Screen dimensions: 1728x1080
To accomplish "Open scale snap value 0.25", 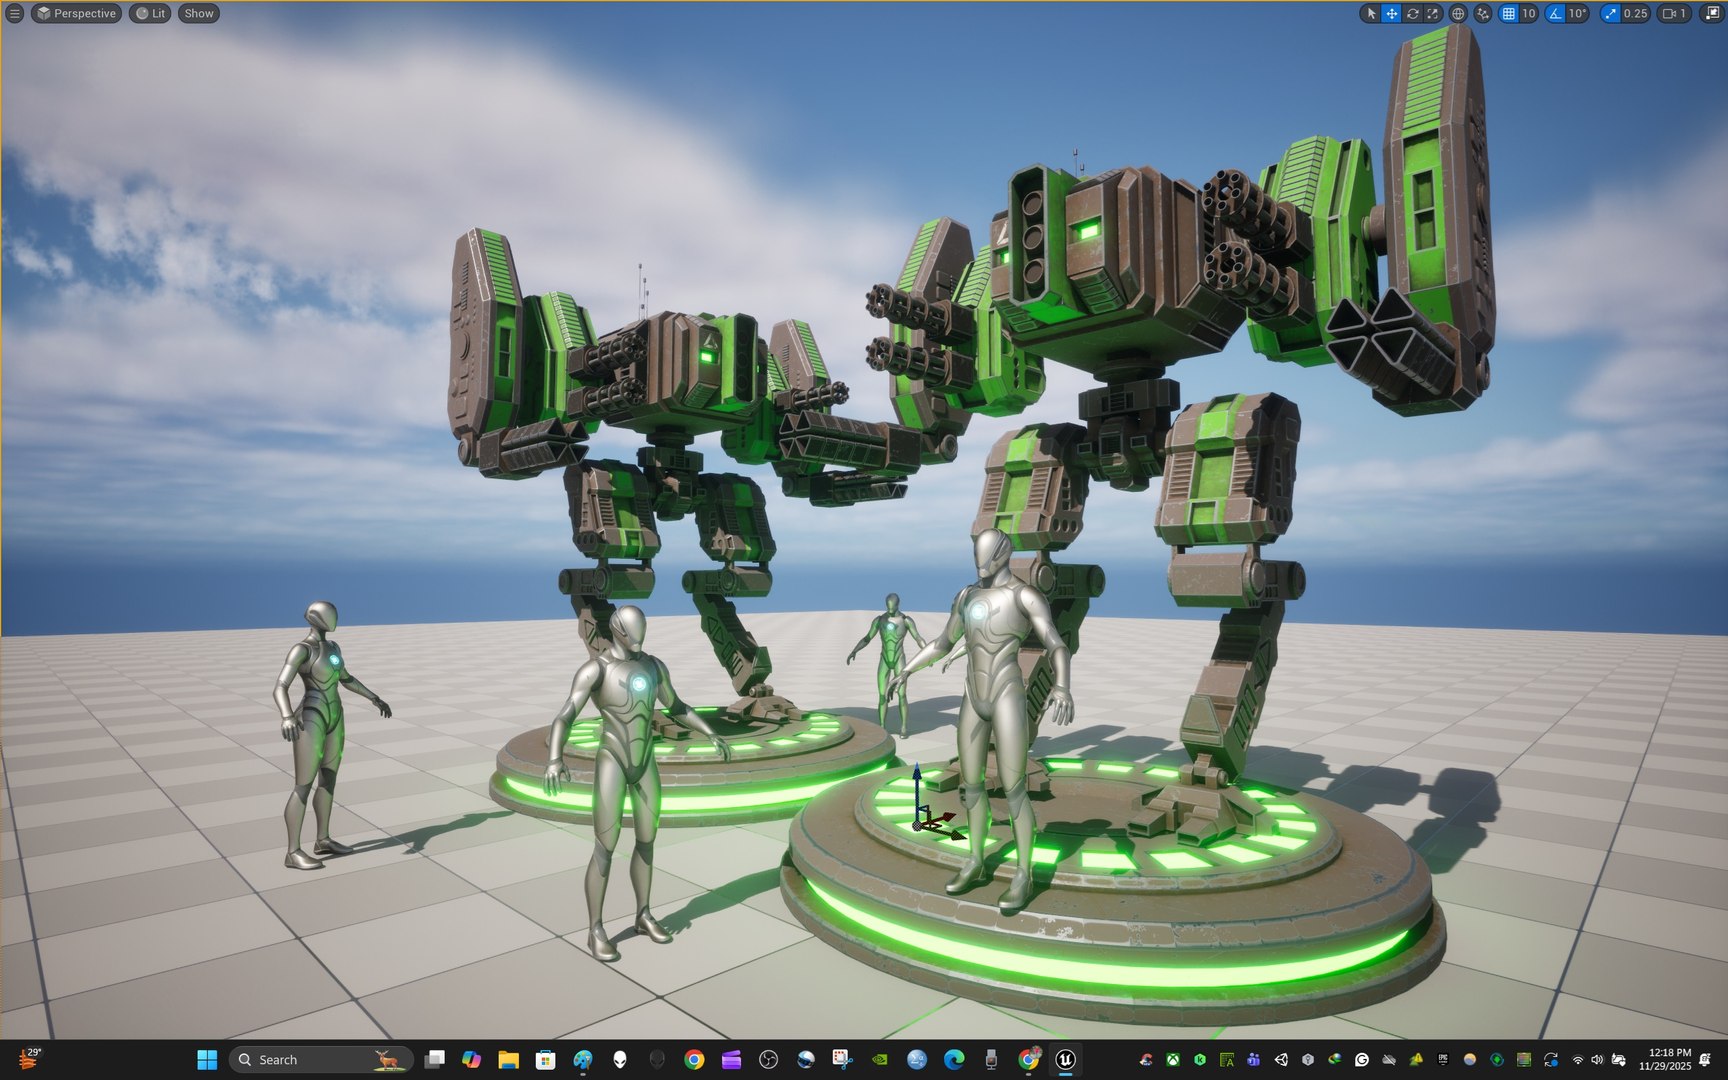I will 1636,13.
